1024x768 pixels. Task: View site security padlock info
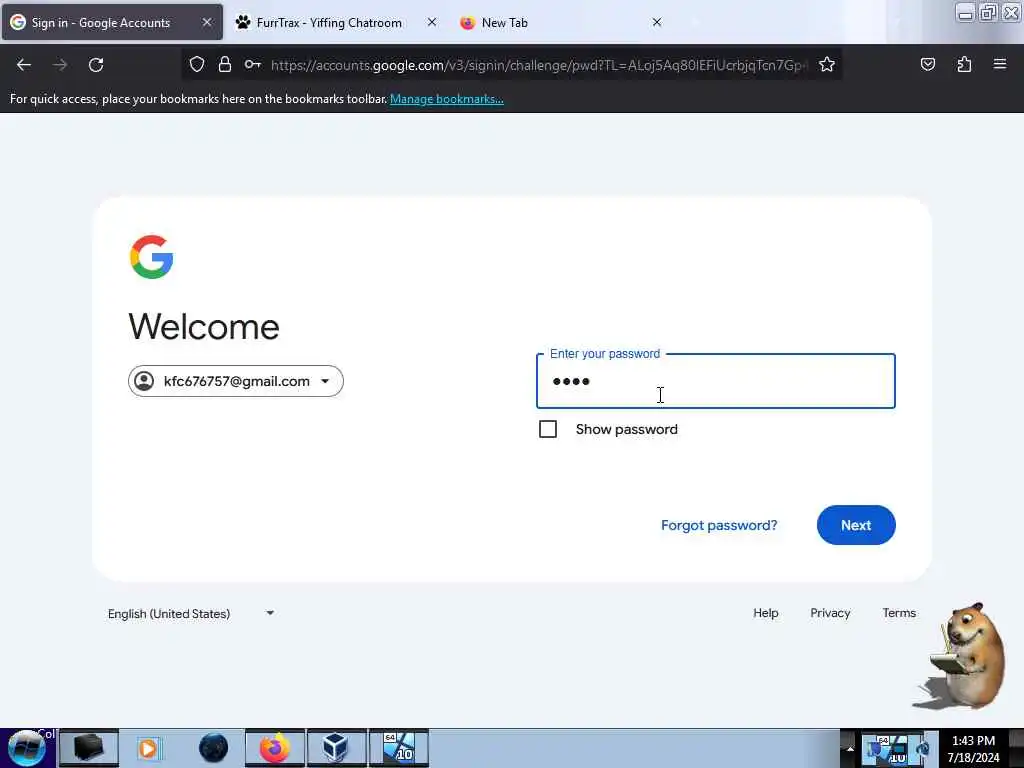[225, 64]
